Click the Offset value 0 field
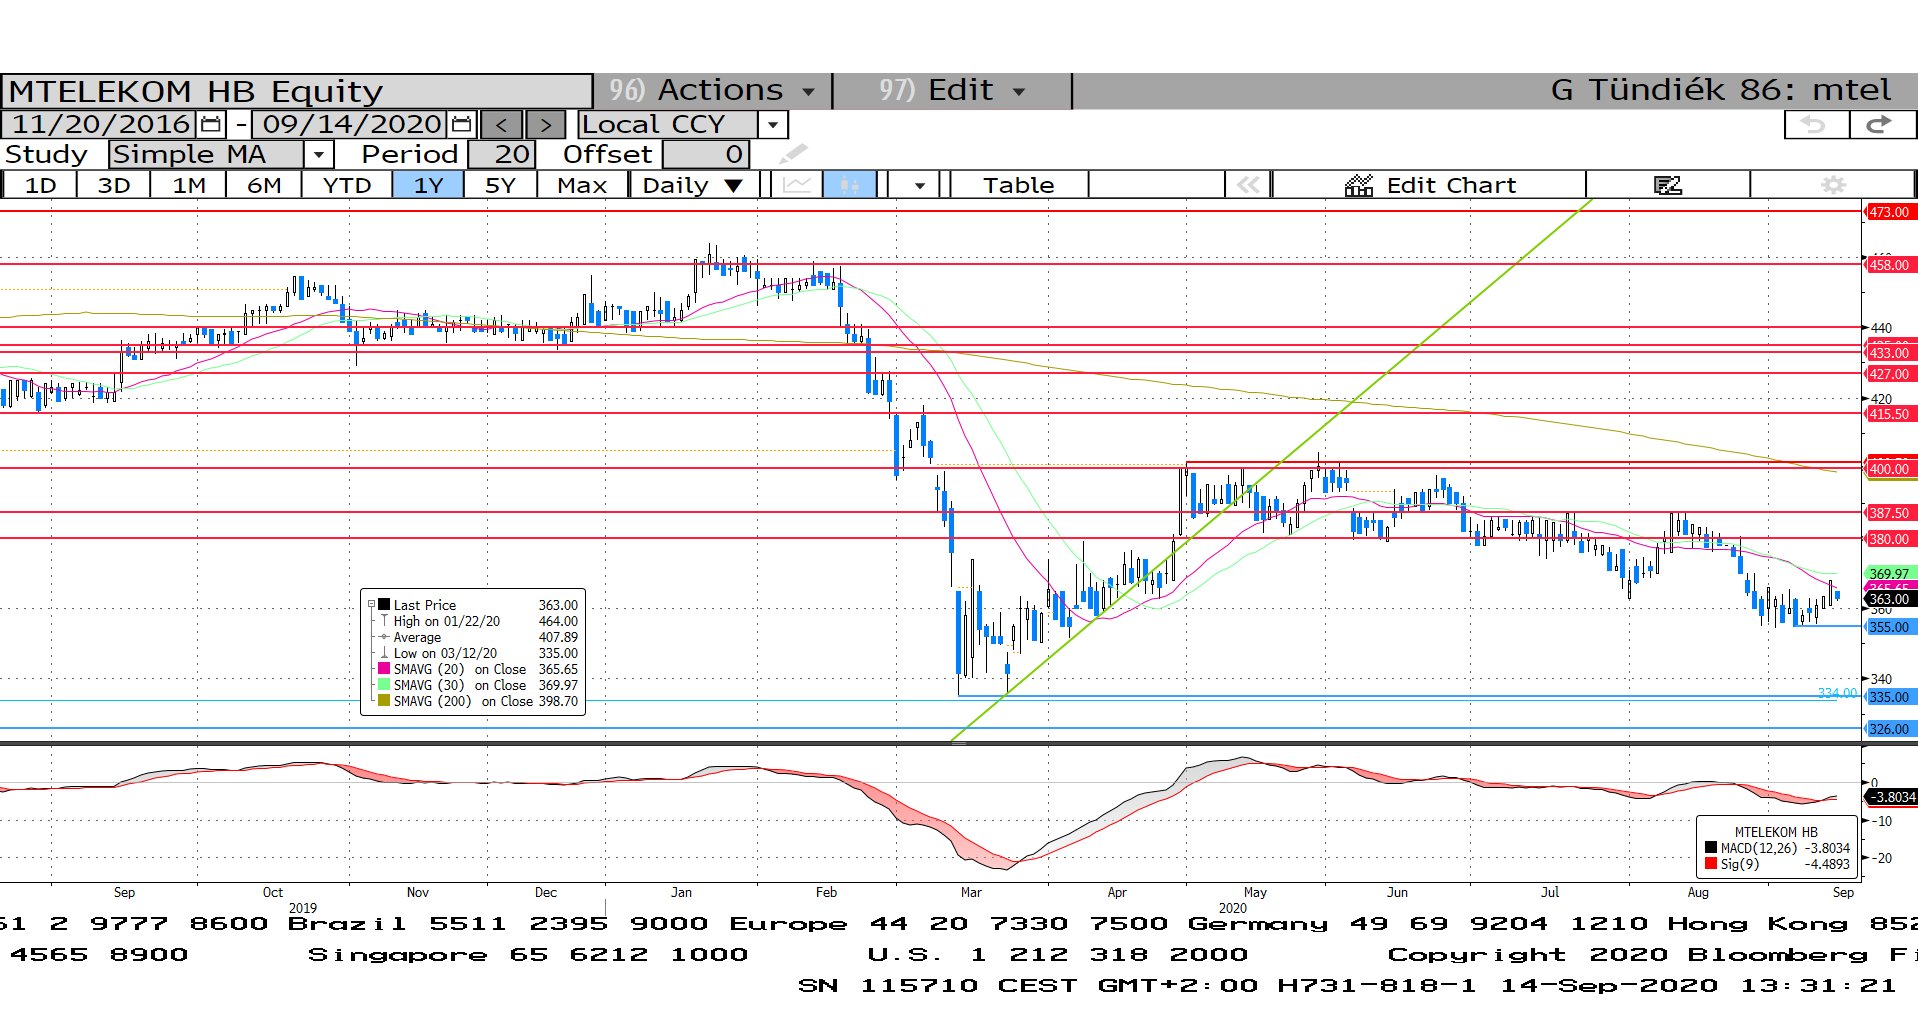 pyautogui.click(x=706, y=154)
